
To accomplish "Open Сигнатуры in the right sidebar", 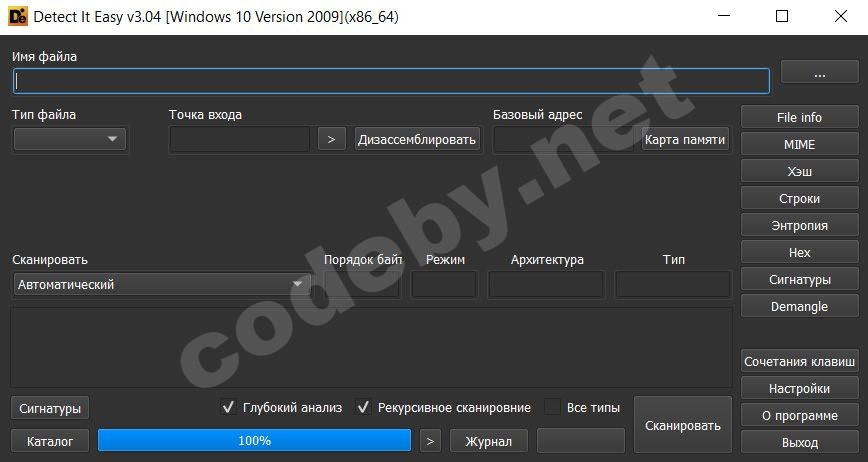I will point(799,279).
